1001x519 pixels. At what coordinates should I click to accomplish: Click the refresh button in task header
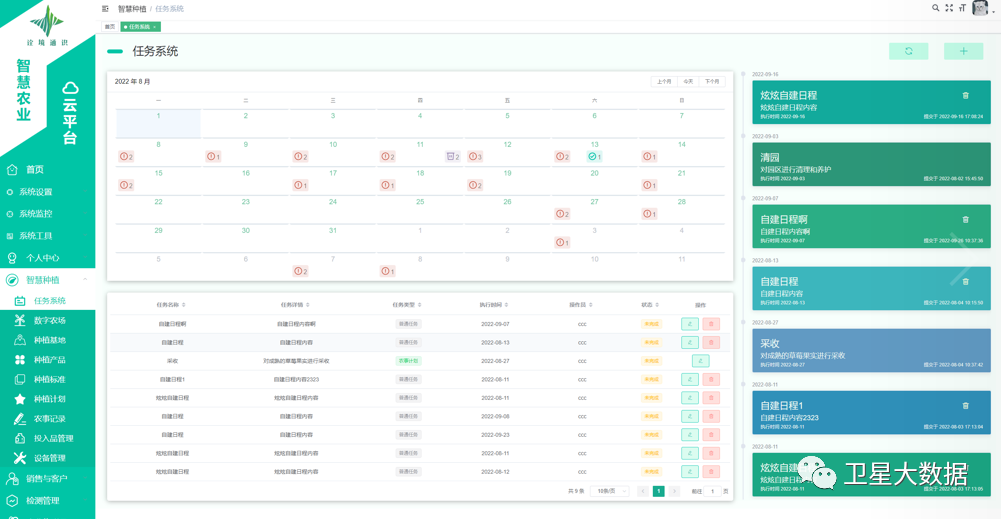point(908,51)
